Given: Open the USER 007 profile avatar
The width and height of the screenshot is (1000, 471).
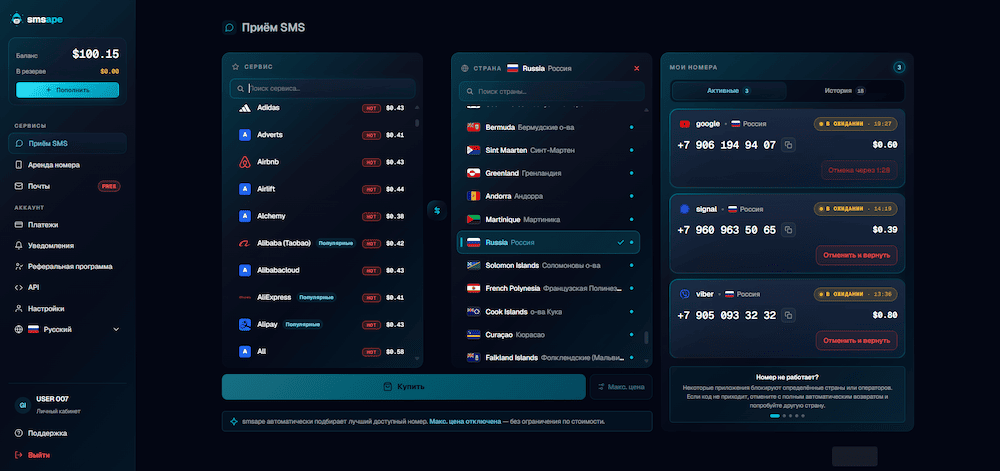Looking at the screenshot, I should point(22,404).
